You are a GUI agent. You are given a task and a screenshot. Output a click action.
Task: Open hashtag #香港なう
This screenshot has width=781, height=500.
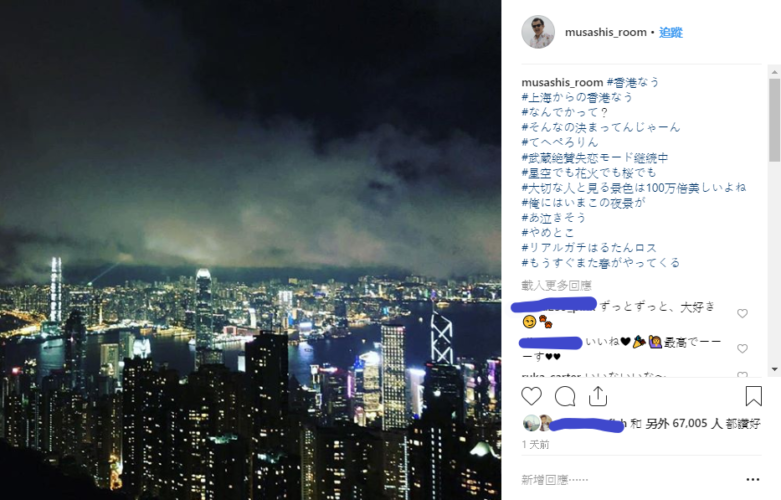pos(633,82)
